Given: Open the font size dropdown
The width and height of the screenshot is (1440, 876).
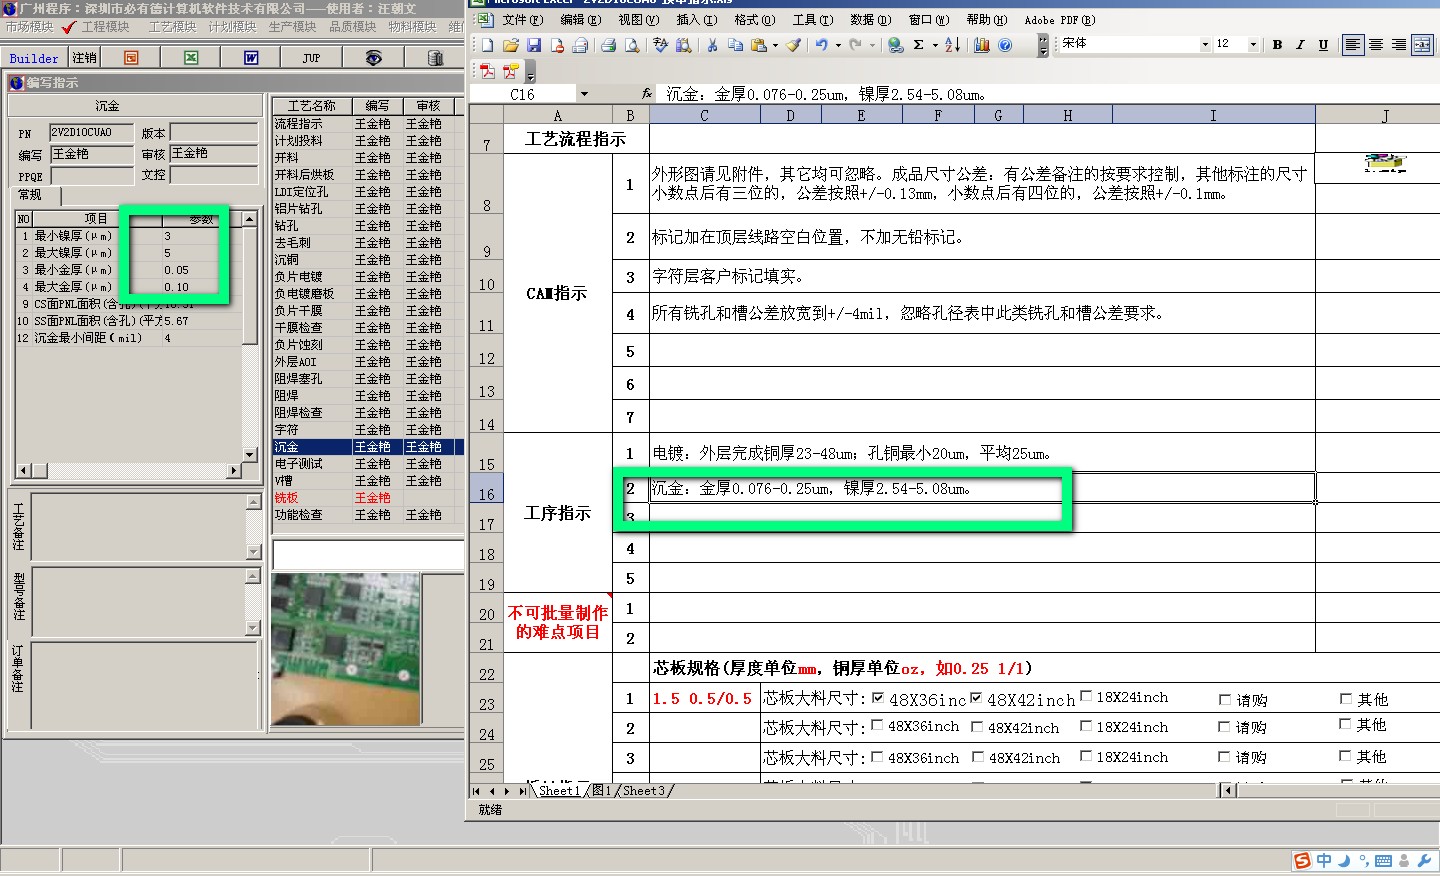Looking at the screenshot, I should pyautogui.click(x=1253, y=44).
